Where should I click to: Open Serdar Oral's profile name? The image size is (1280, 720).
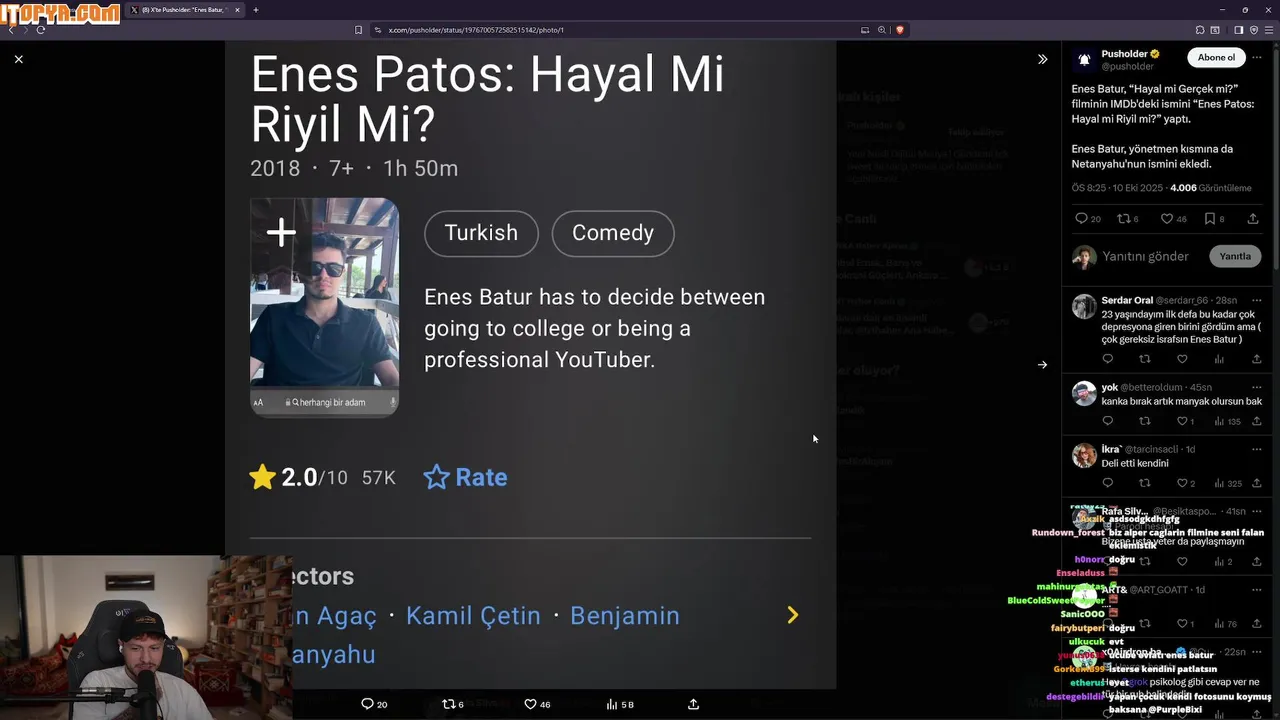1127,300
